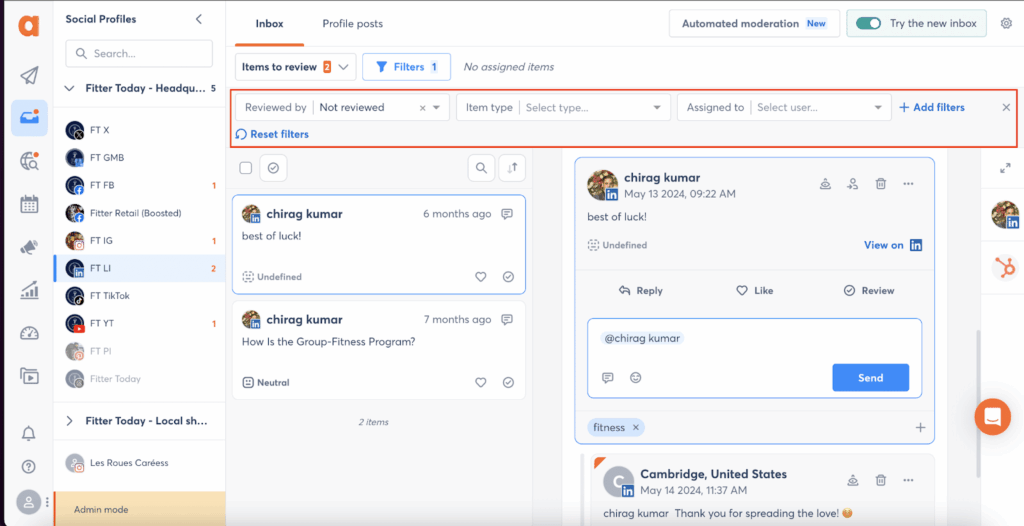Insert a saved reply via the reply box icon
The image size is (1024, 526).
click(608, 378)
